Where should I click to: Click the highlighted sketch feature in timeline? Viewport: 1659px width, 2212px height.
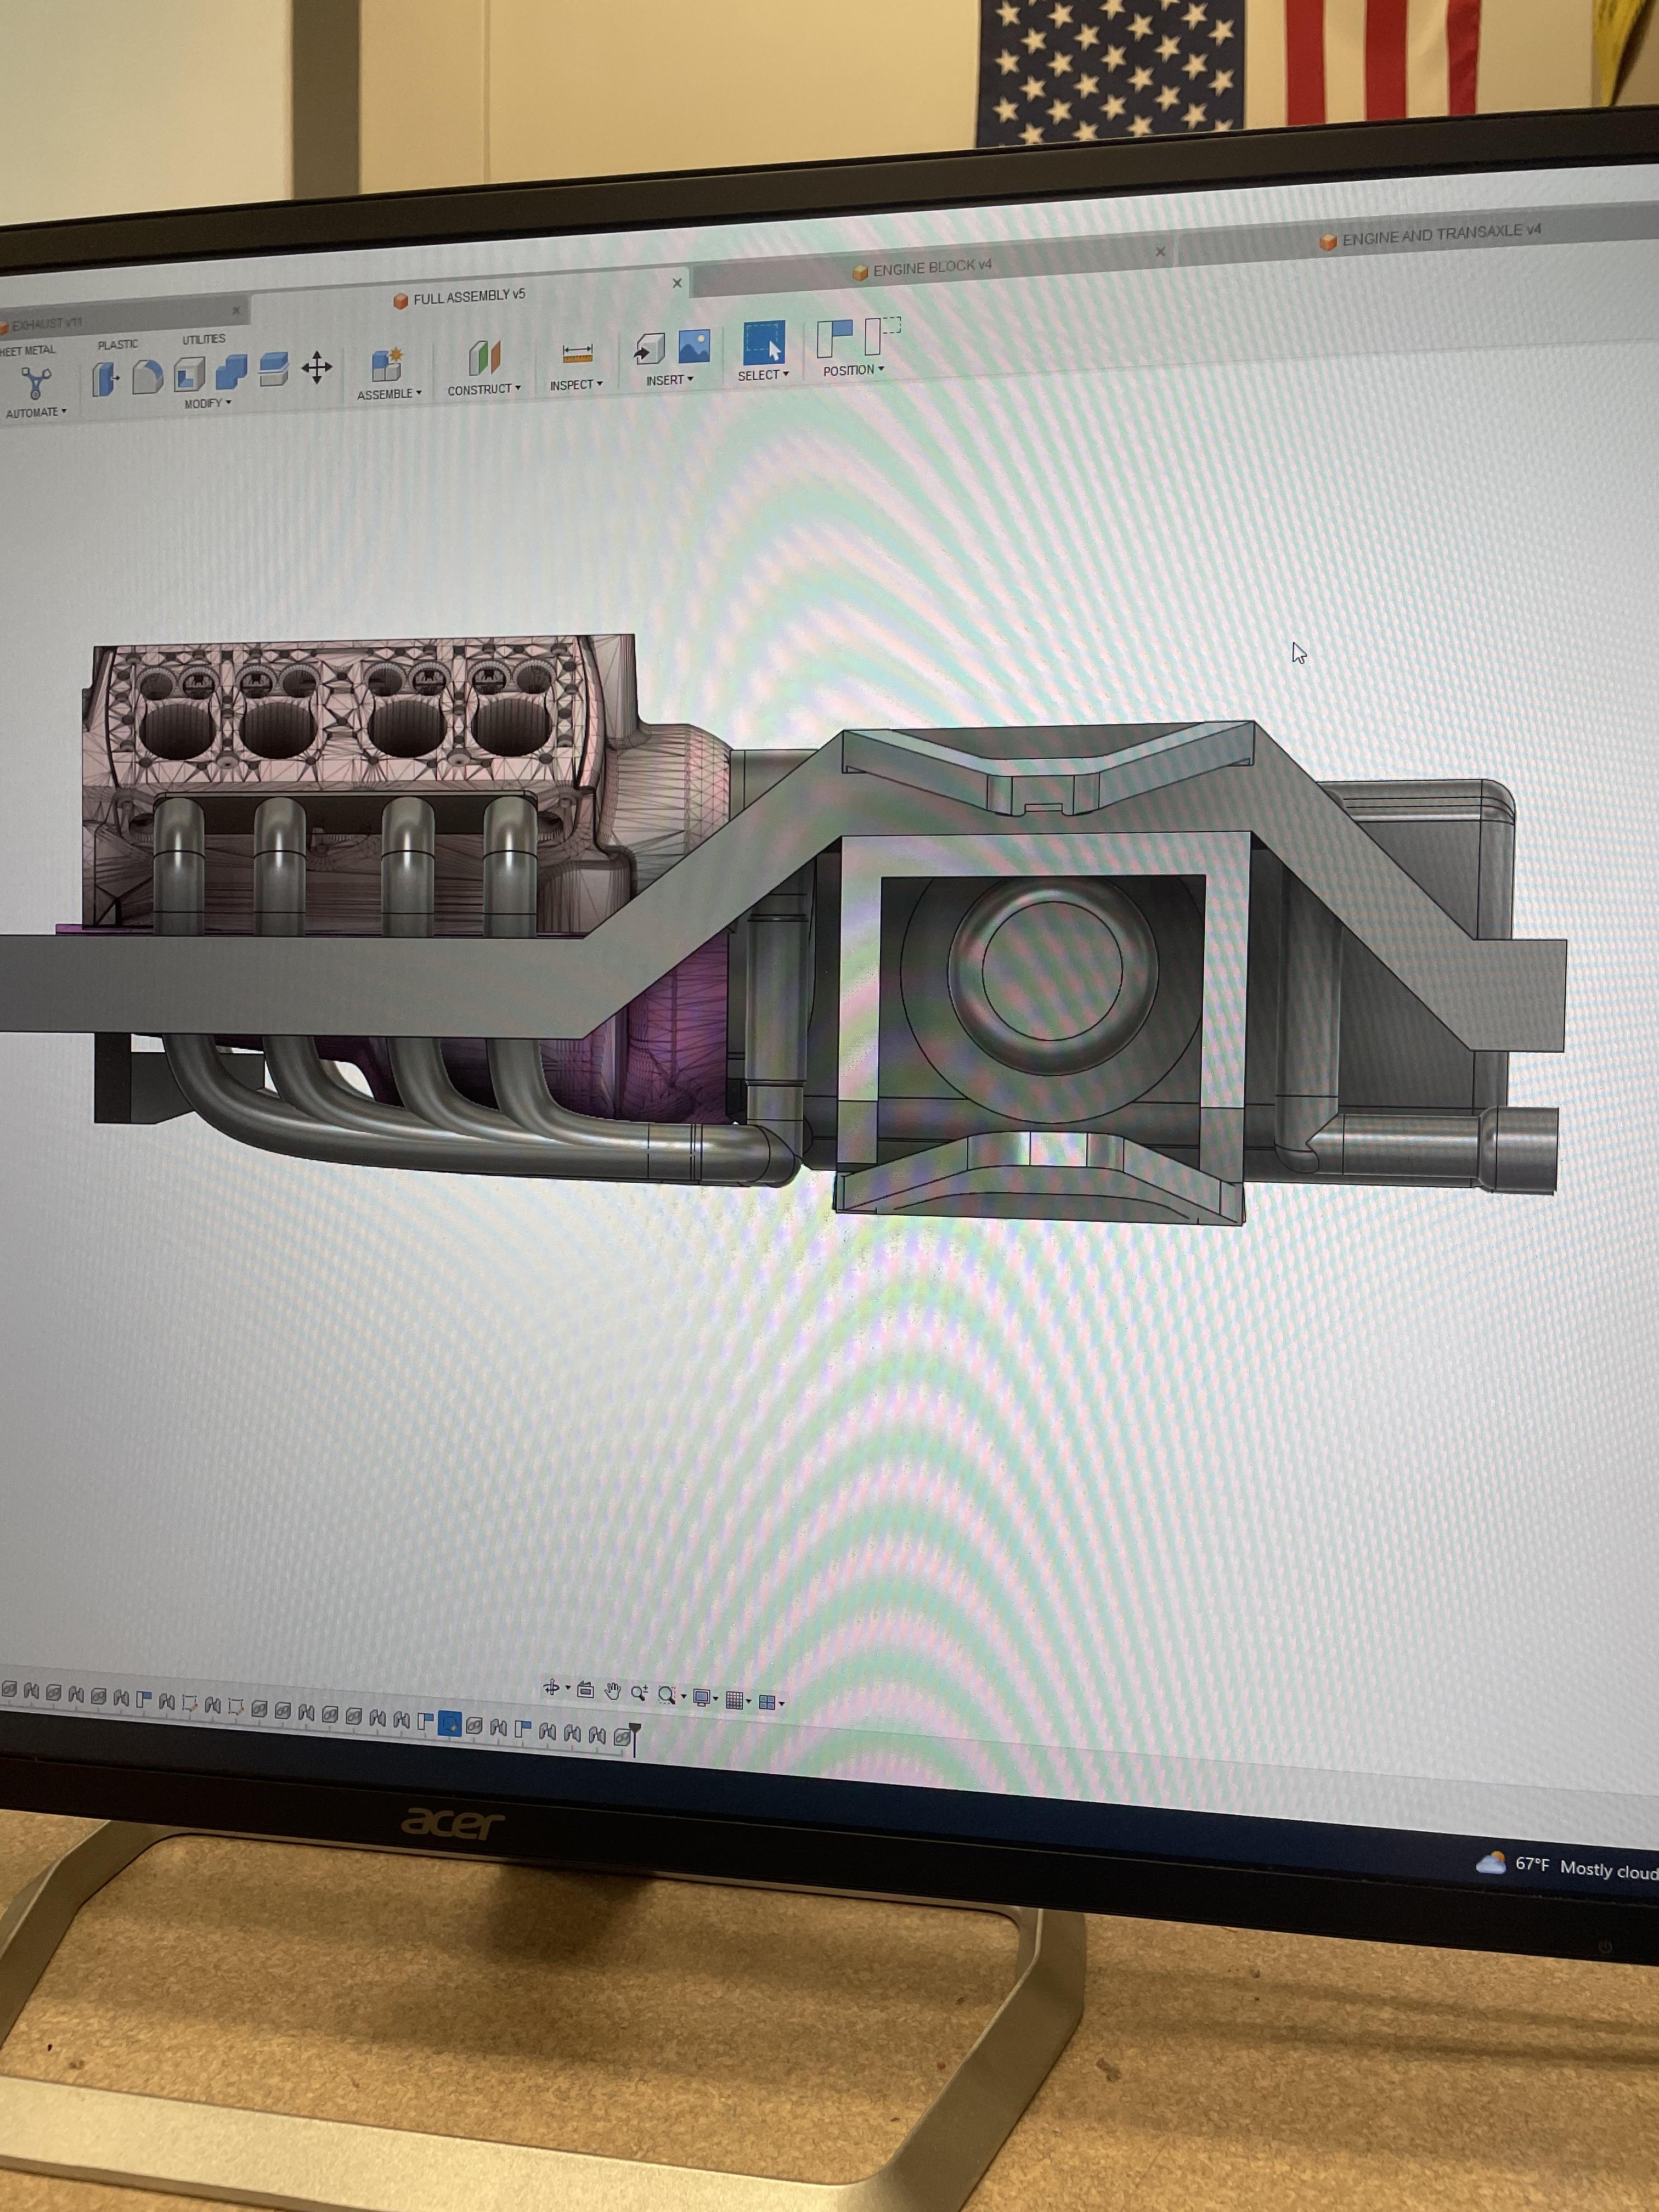click(x=450, y=1723)
